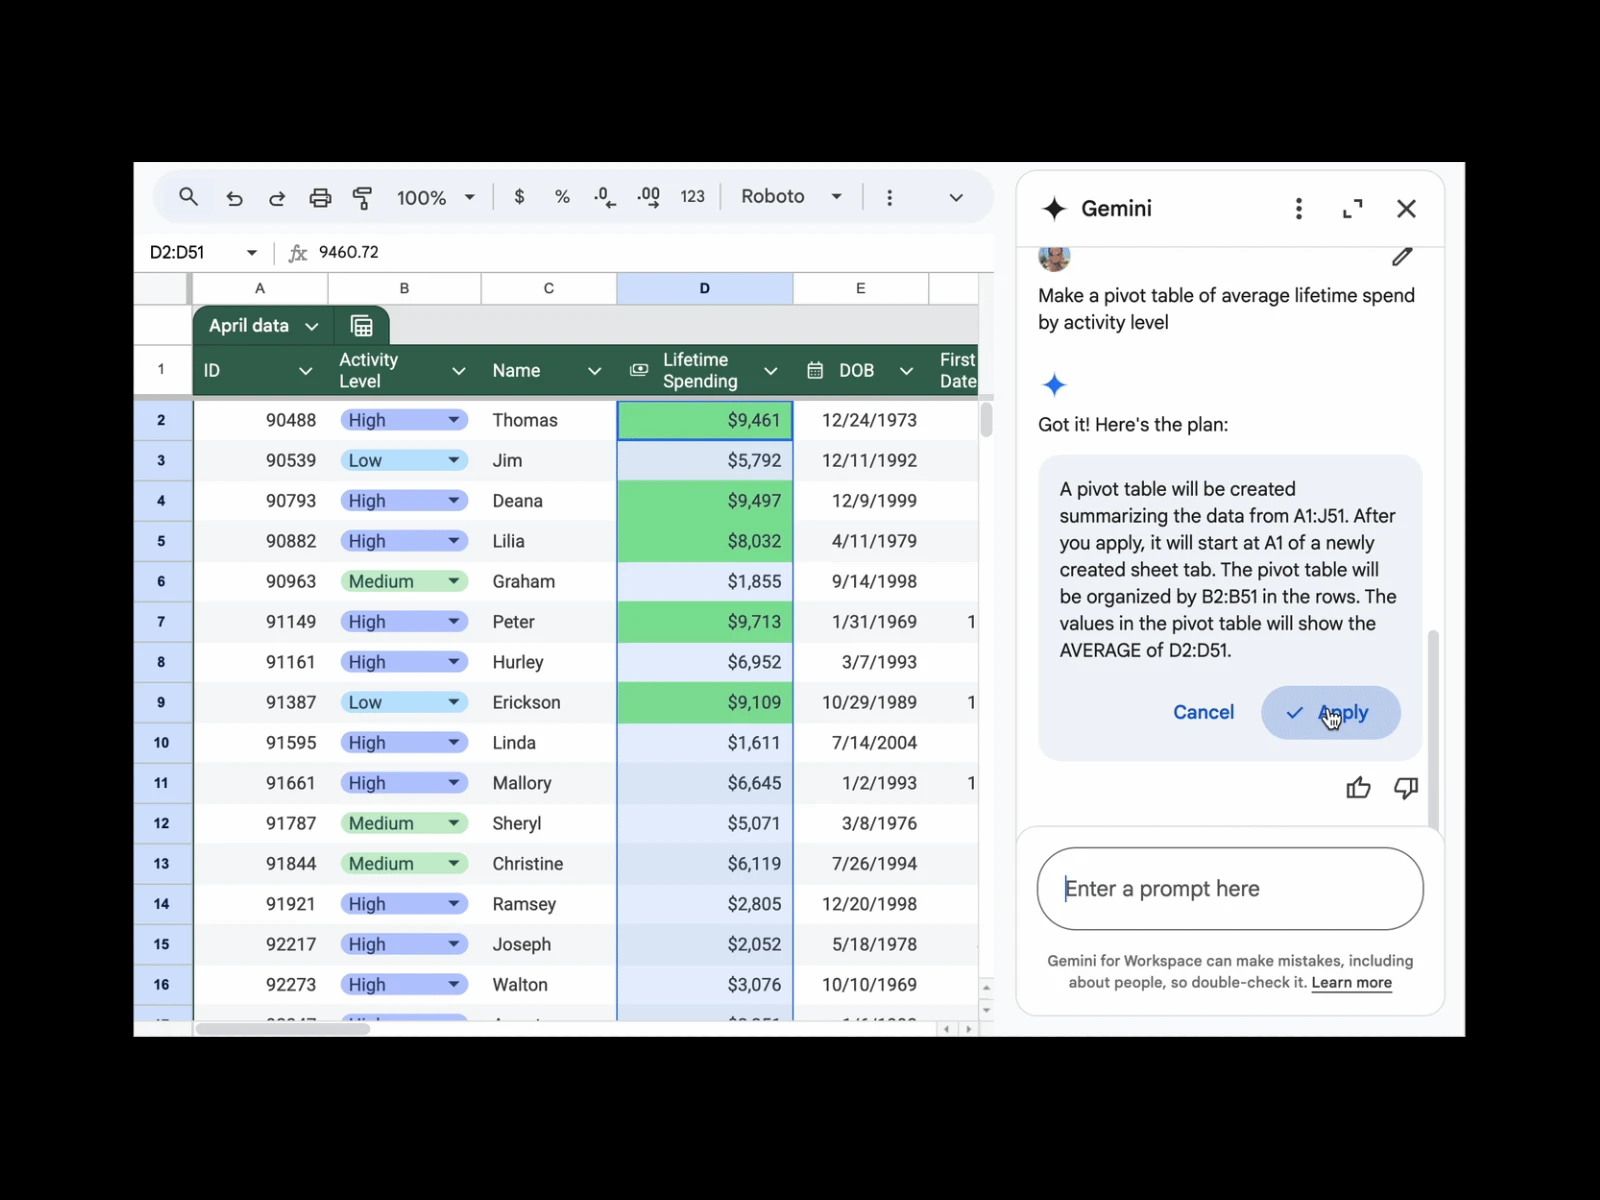Select the name cell Mallory
1600x1200 pixels.
(548, 783)
